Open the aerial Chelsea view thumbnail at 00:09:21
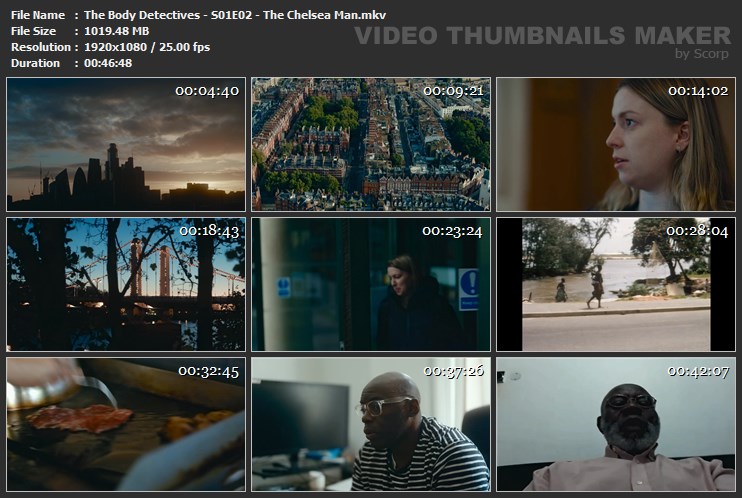This screenshot has width=742, height=498. [371, 144]
